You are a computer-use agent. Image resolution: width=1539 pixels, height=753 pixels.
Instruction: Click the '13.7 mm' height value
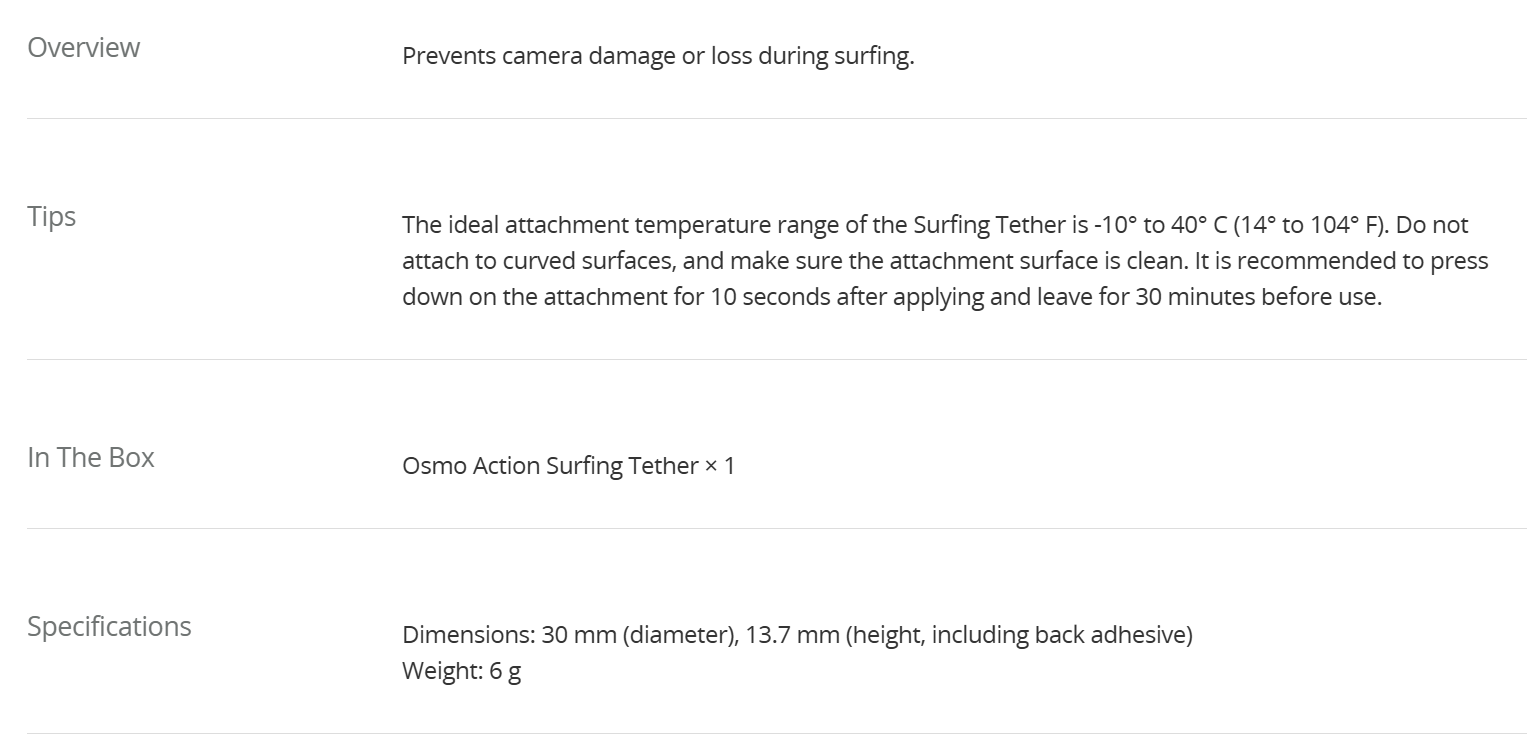pyautogui.click(x=792, y=635)
